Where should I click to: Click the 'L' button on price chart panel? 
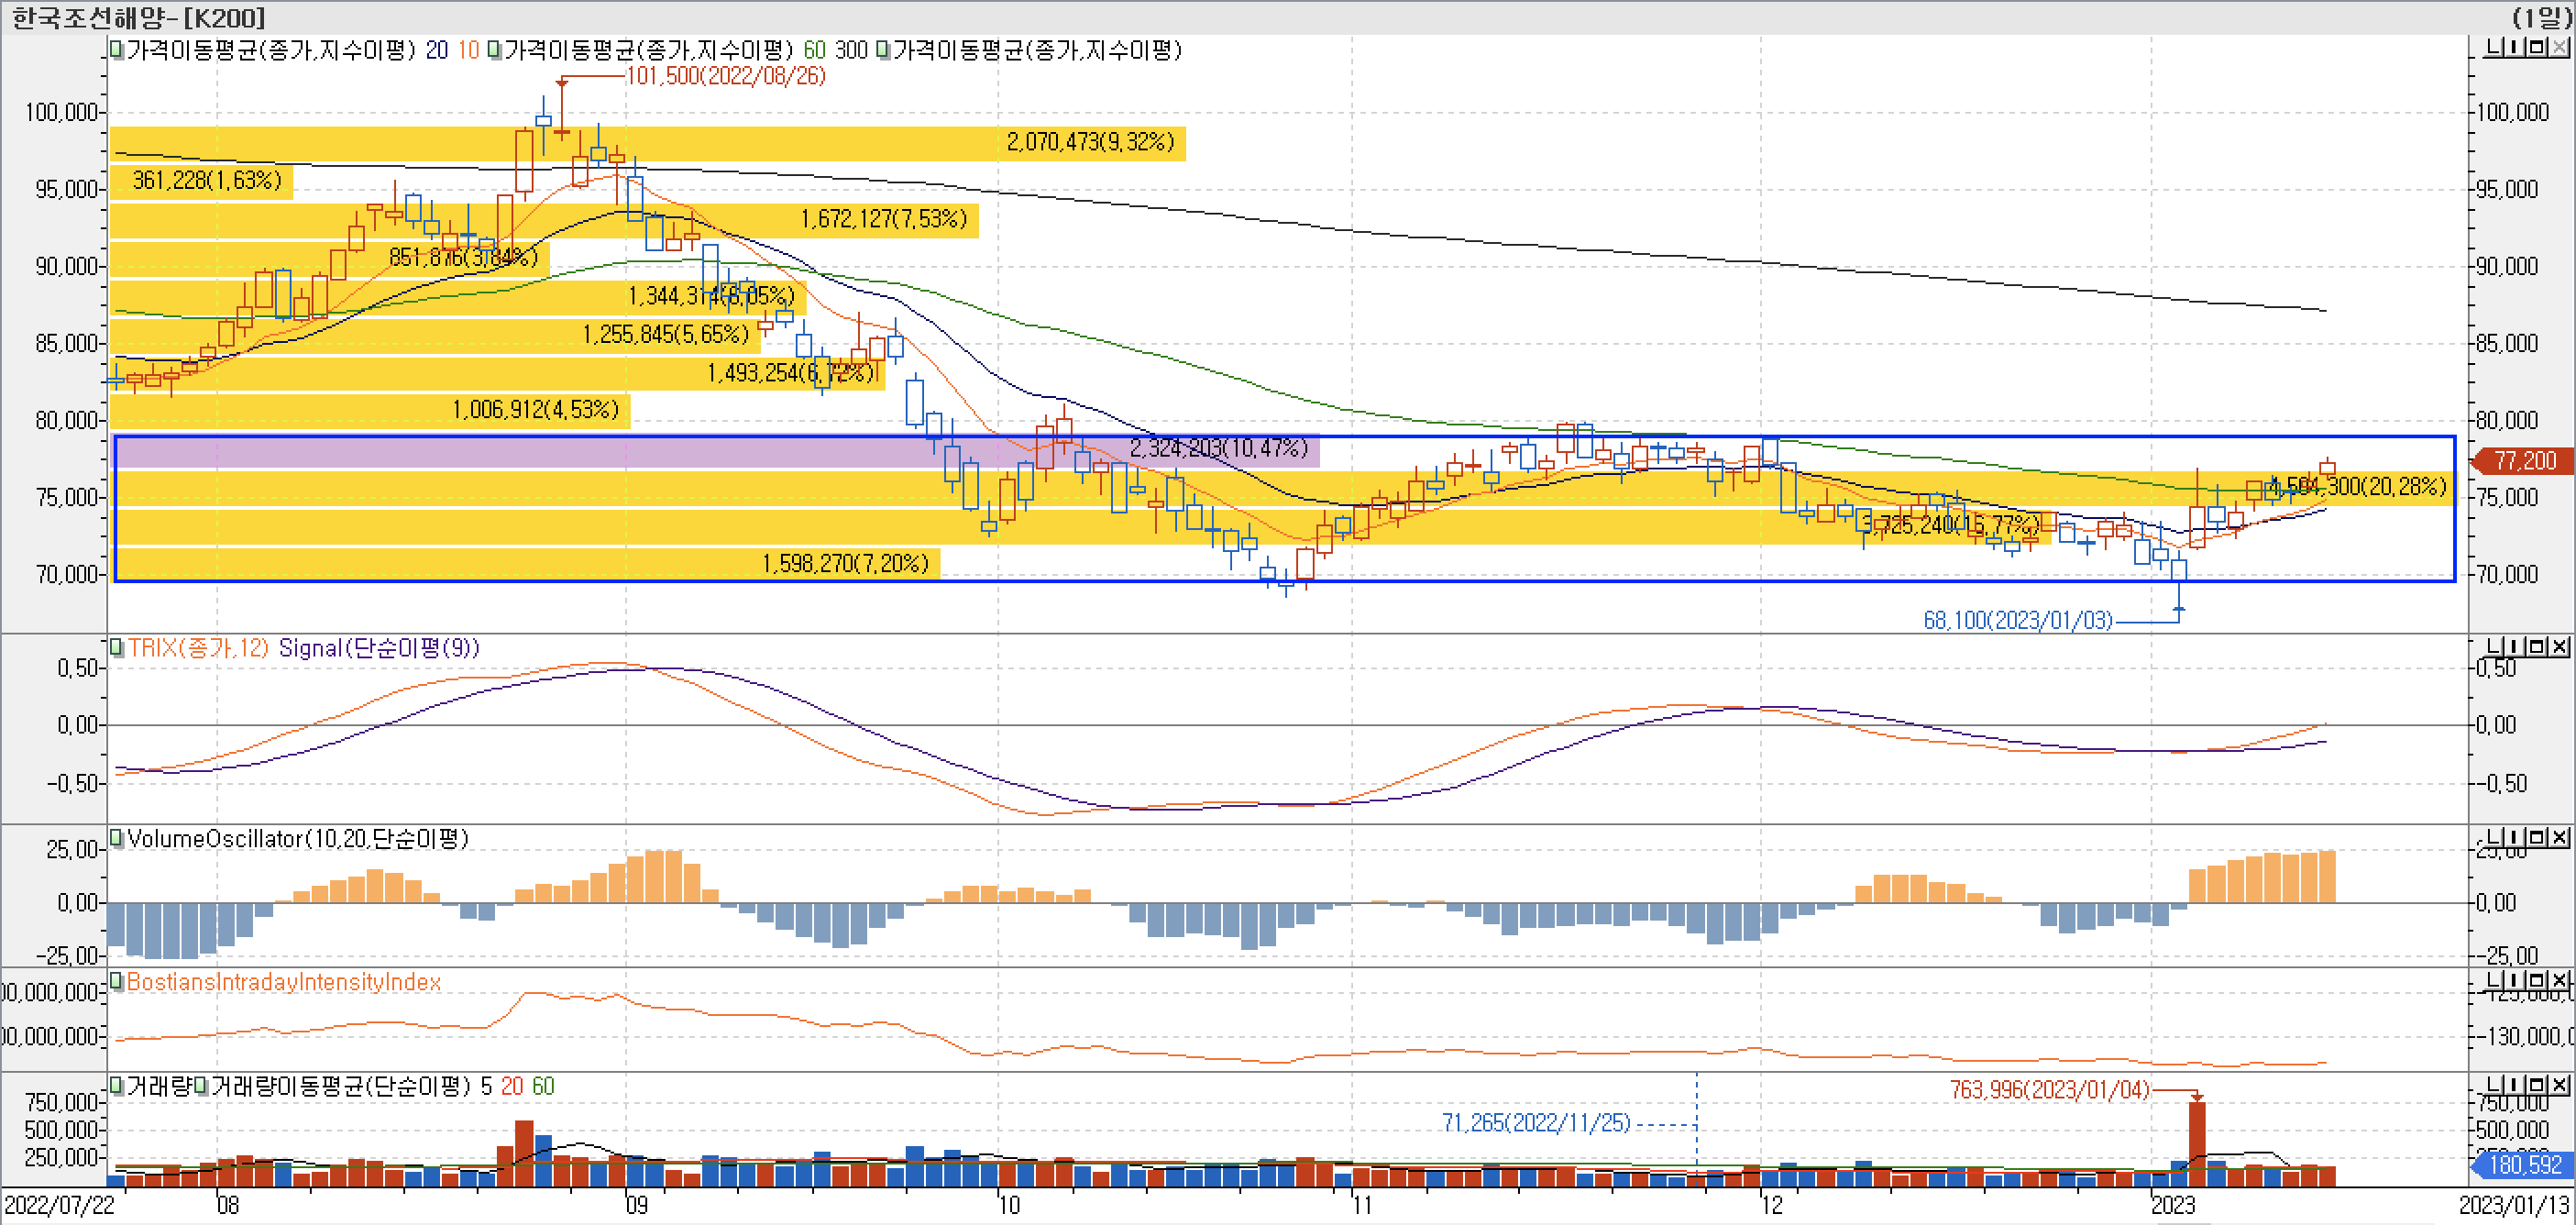click(2493, 47)
